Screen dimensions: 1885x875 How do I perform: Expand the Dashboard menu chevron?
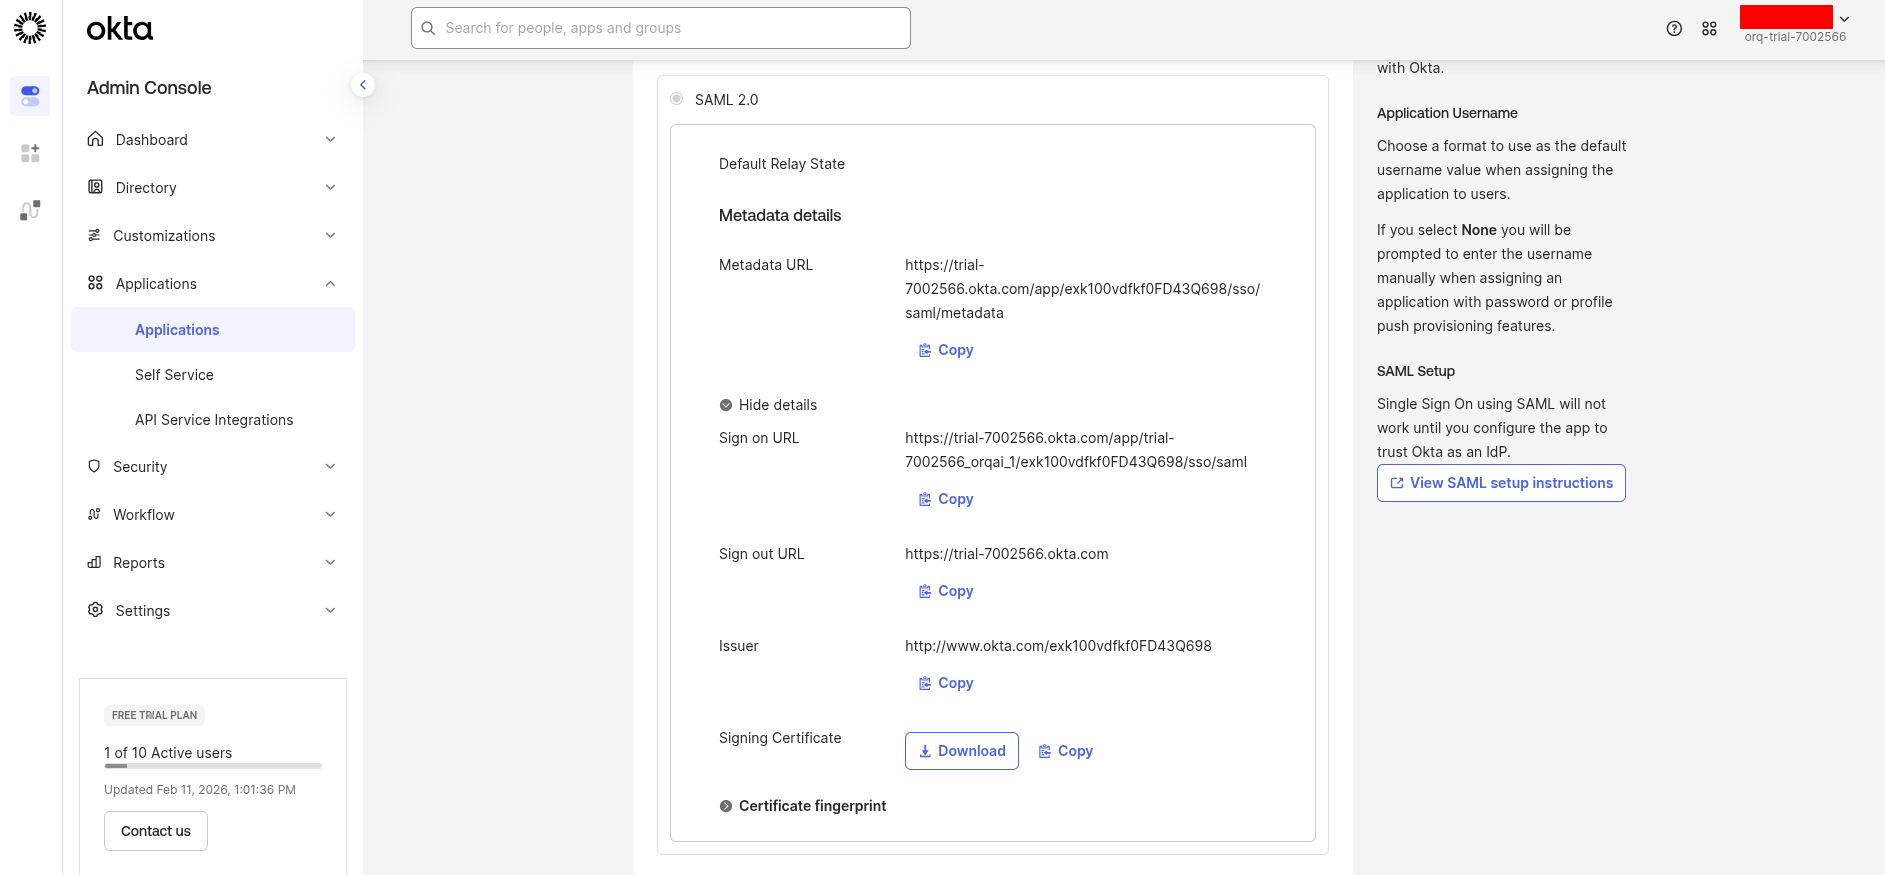click(330, 139)
